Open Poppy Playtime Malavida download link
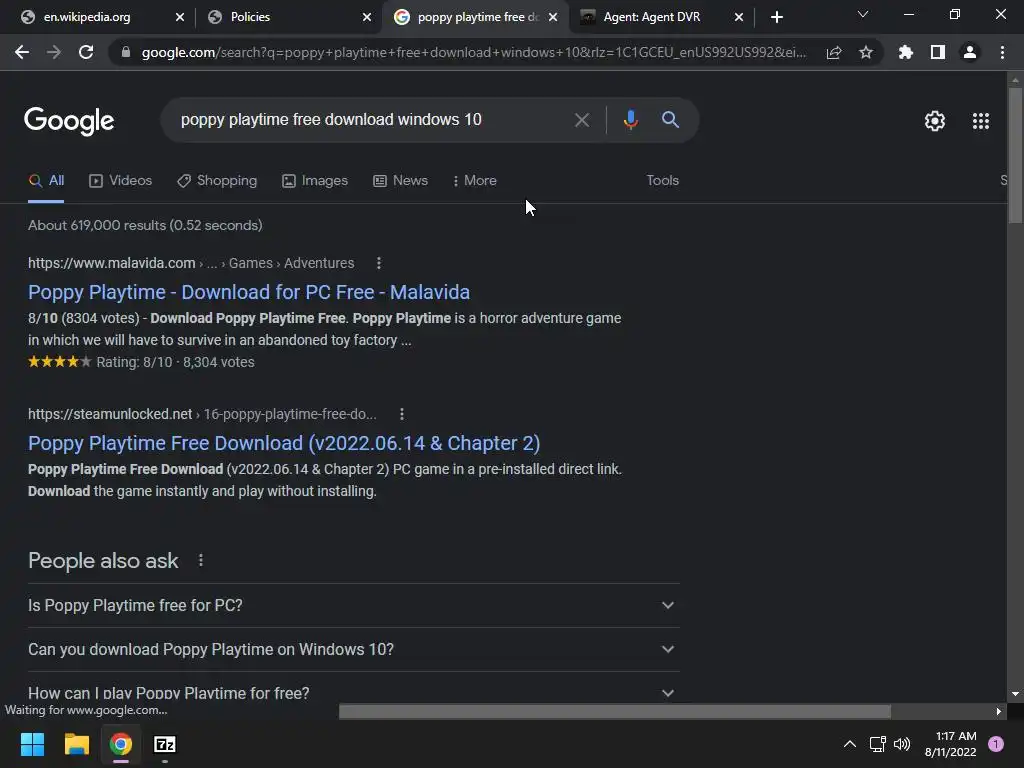The width and height of the screenshot is (1024, 768). (249, 292)
